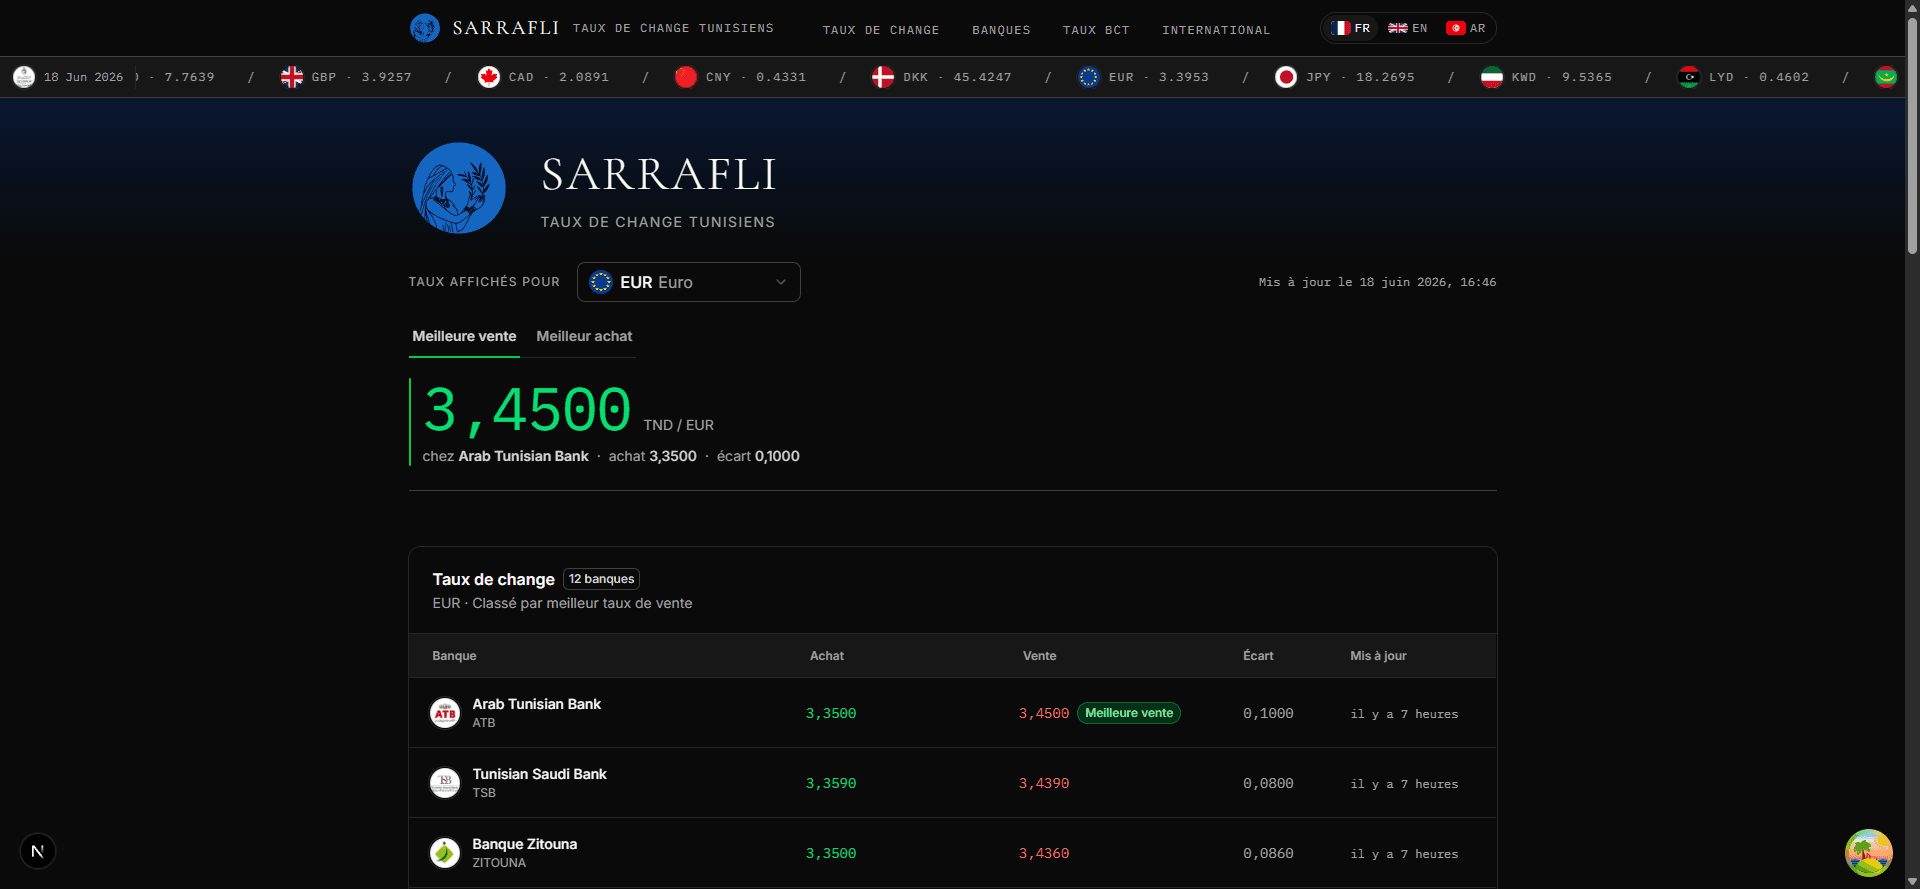Click the Japanese flag in the ticker
This screenshot has width=1920, height=889.
(x=1286, y=77)
